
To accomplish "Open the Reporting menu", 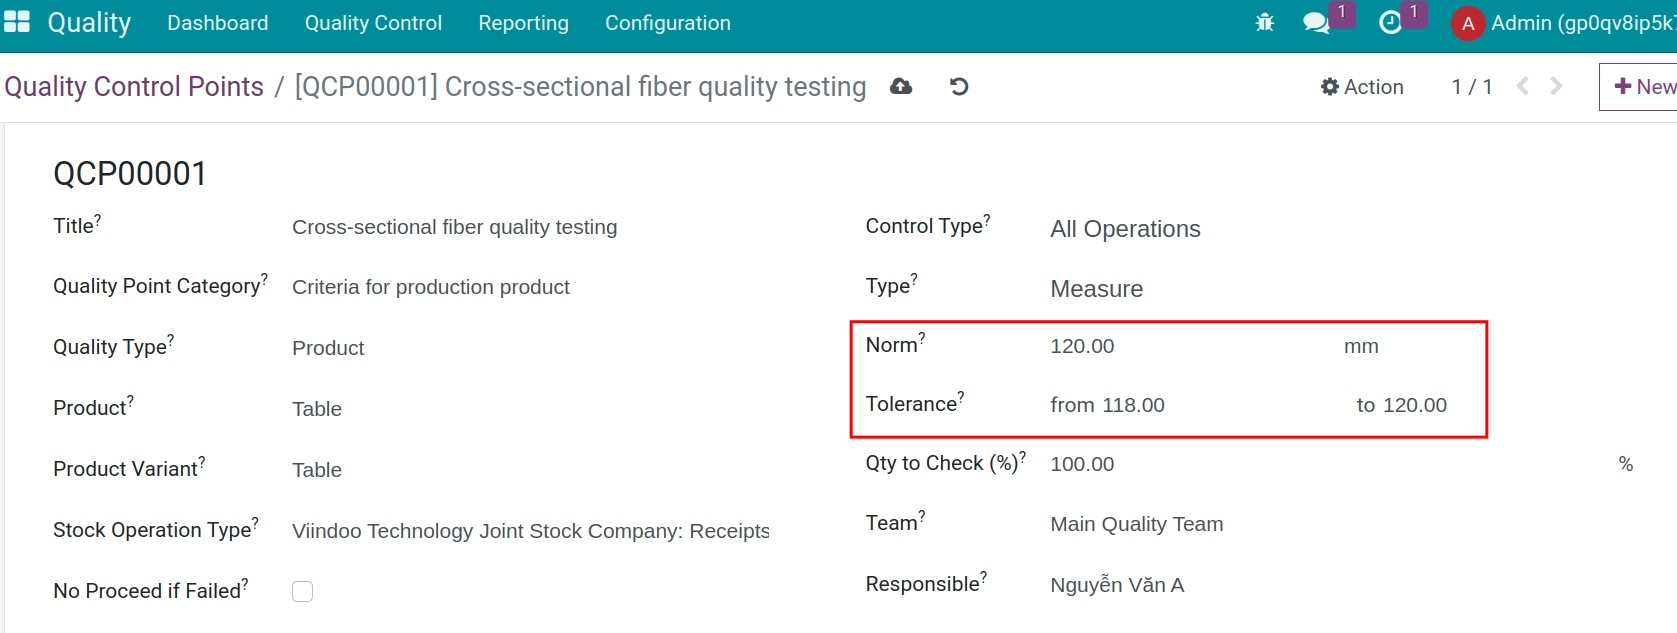I will point(523,23).
